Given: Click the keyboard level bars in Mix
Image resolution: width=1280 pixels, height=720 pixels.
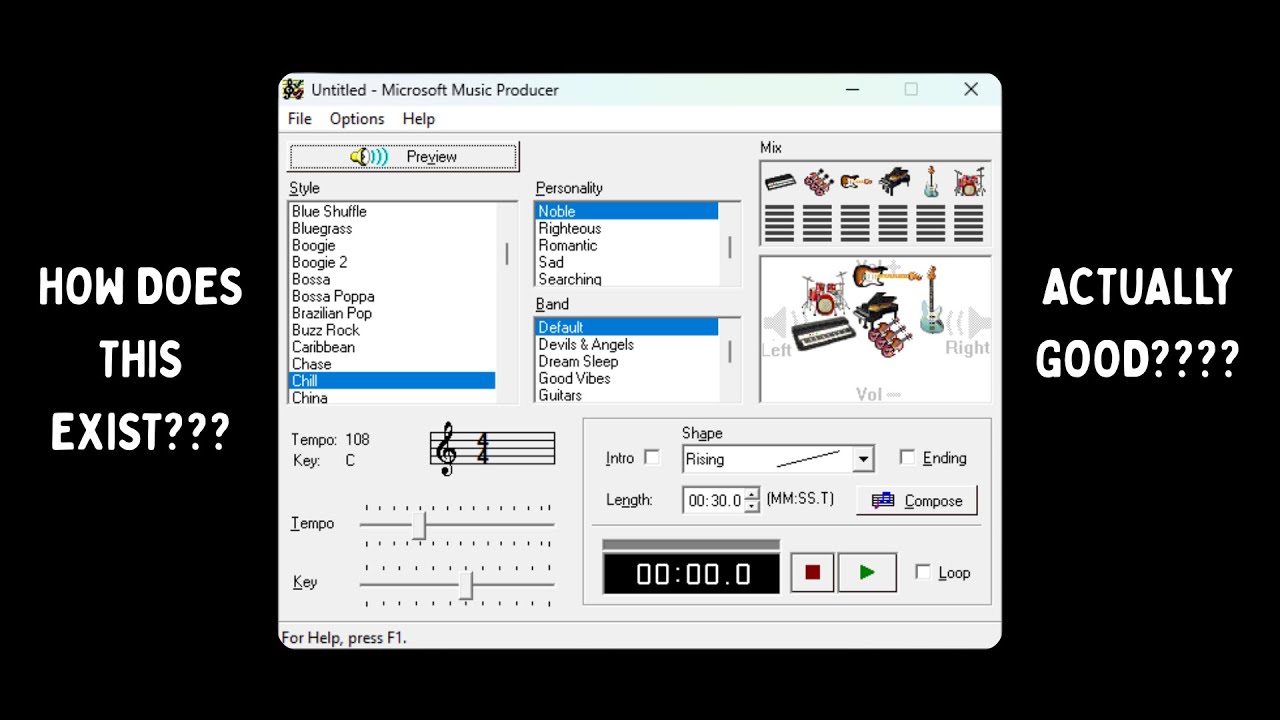Looking at the screenshot, I should (x=779, y=222).
